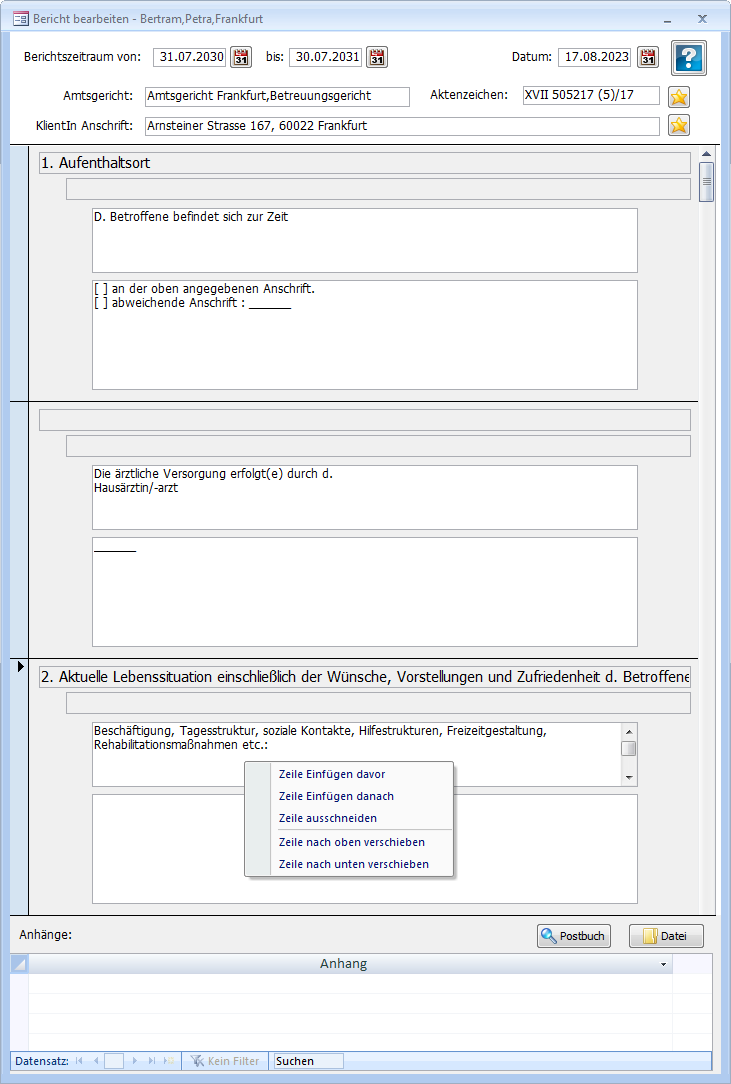Click up arrow of Beschäftigung text box scrollbar
Image resolution: width=731 pixels, height=1084 pixels.
pyautogui.click(x=629, y=732)
